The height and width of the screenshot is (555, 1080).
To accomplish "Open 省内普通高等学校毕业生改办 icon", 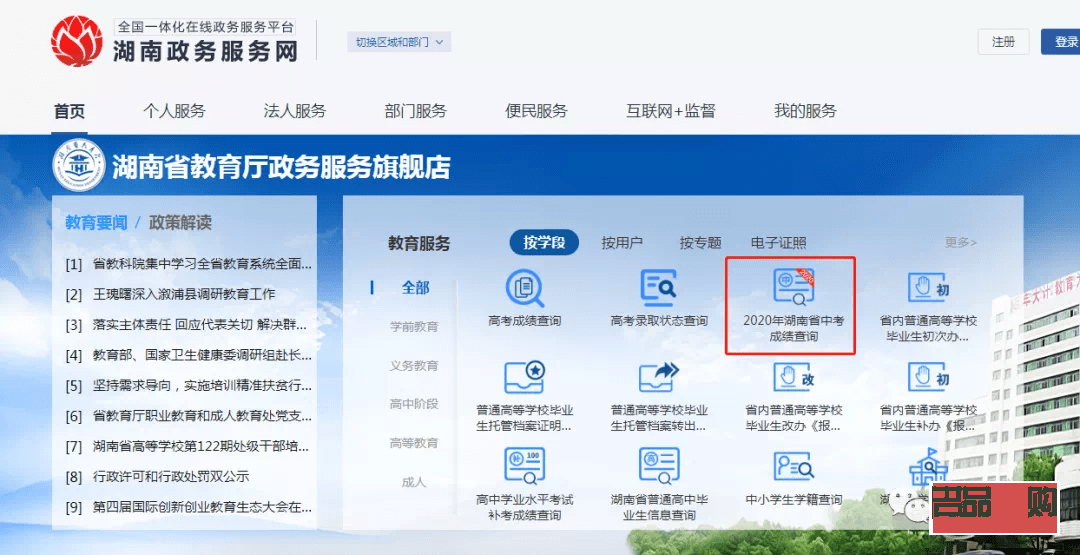I will pyautogui.click(x=793, y=379).
